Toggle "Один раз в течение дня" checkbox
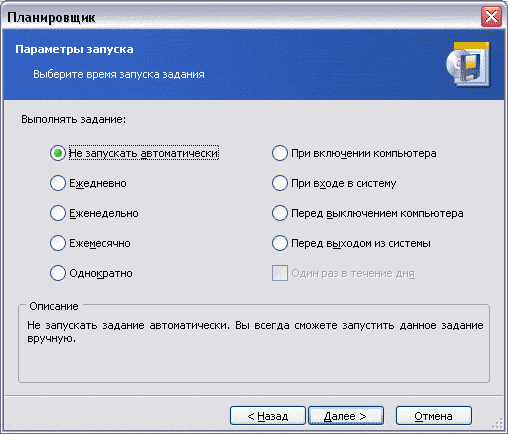 click(280, 273)
